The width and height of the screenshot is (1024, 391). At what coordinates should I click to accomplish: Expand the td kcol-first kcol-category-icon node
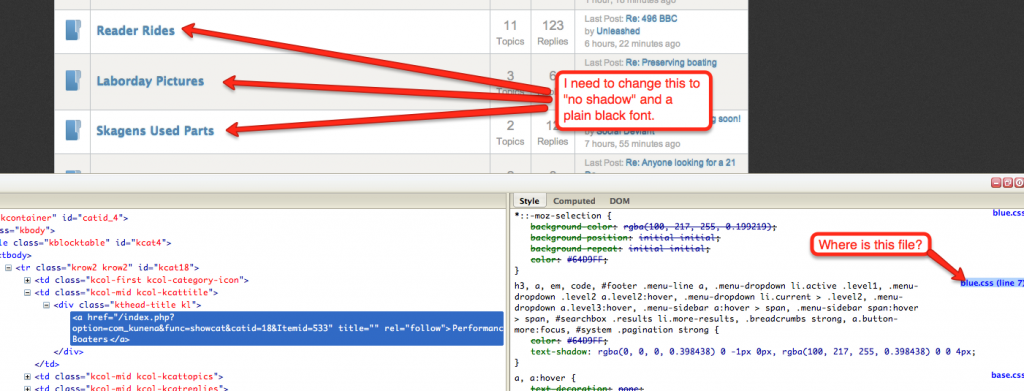[x=27, y=280]
